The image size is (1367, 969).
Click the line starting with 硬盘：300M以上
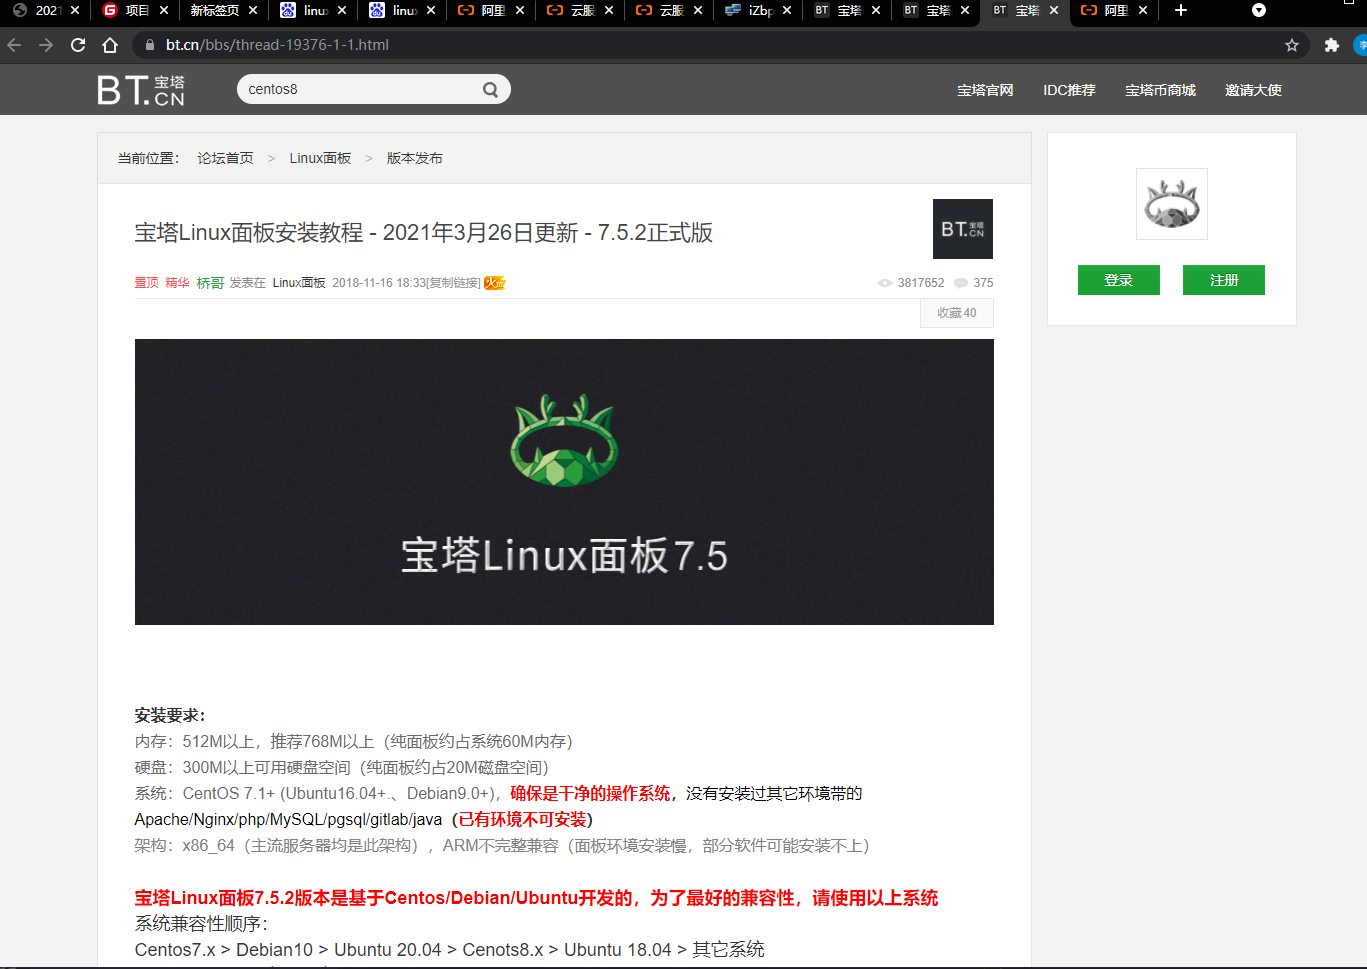[x=342, y=767]
